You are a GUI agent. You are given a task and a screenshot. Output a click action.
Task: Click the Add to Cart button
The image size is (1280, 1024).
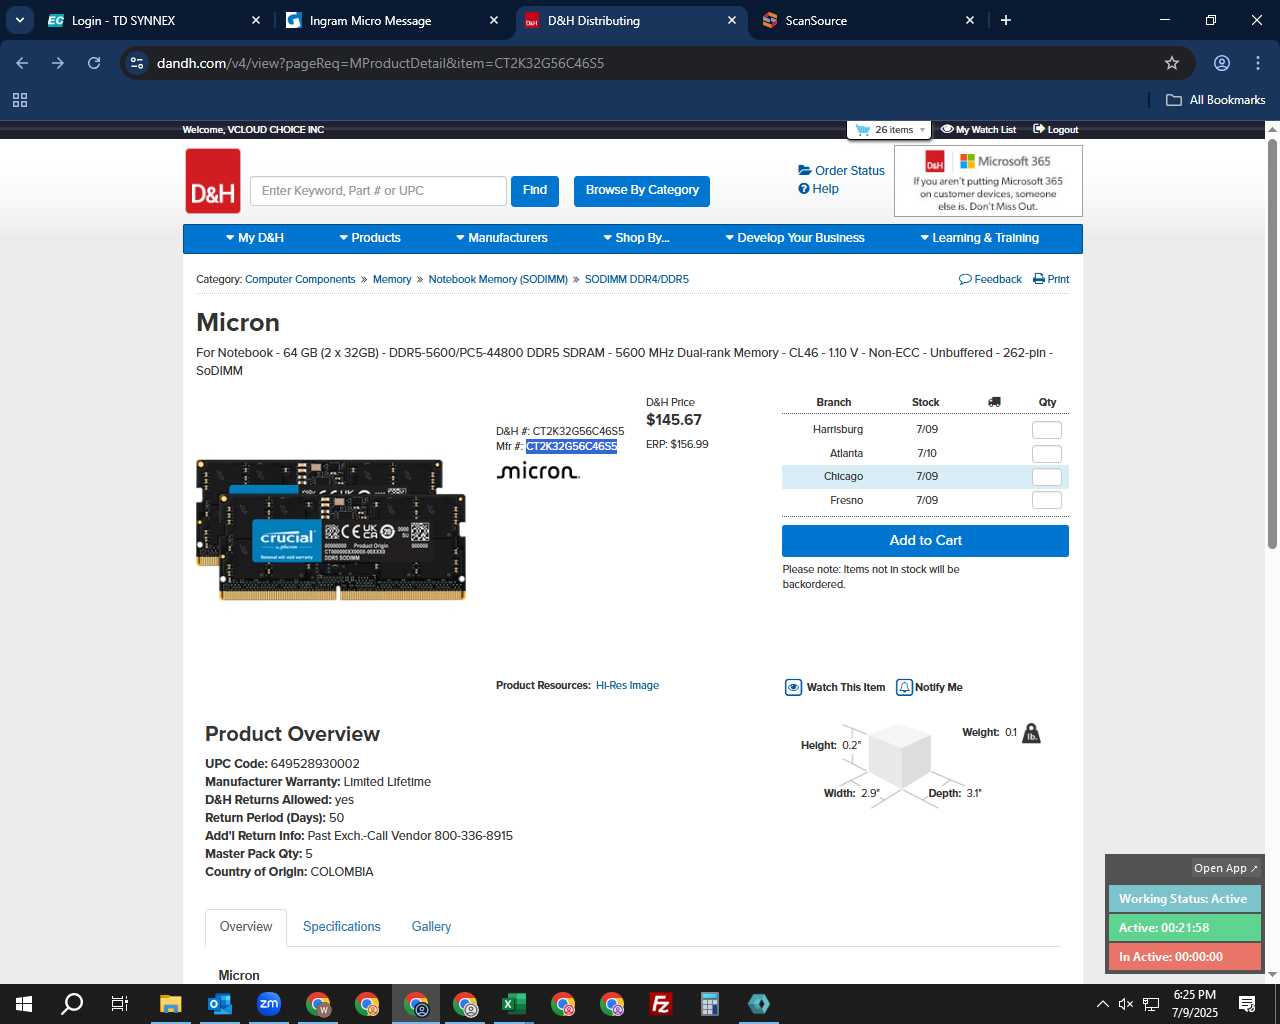[925, 541]
